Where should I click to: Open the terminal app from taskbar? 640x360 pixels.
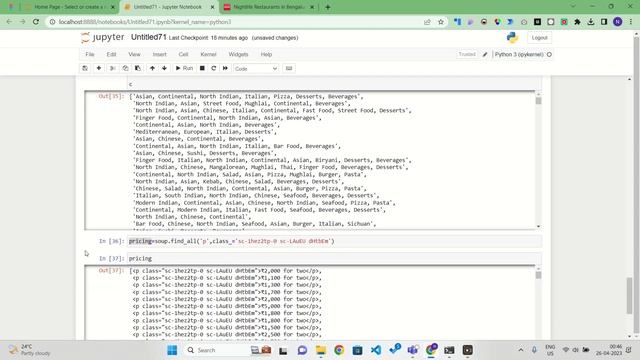point(449,350)
